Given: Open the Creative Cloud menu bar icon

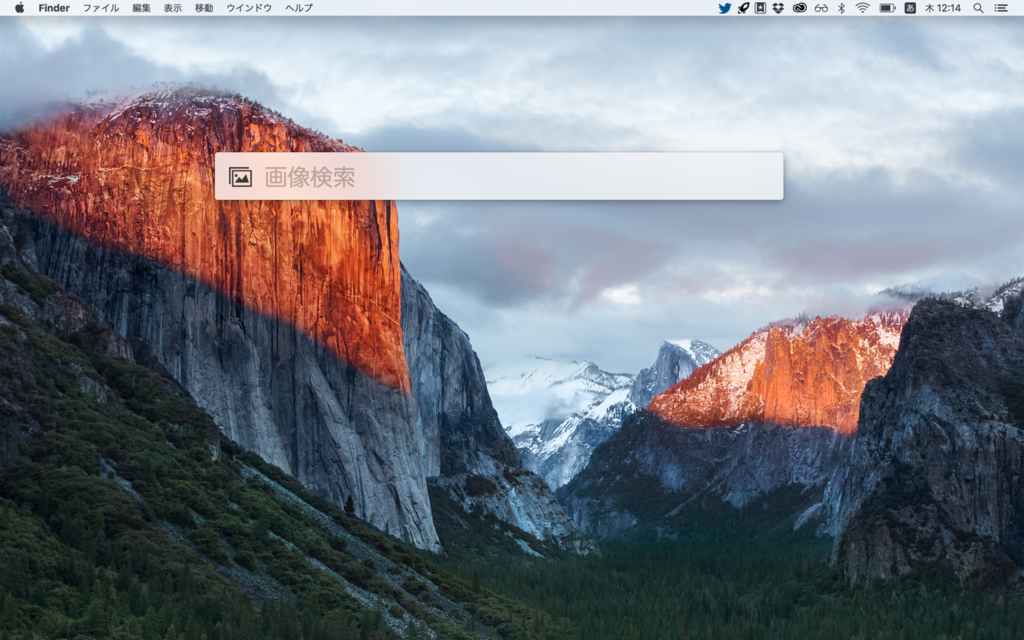Looking at the screenshot, I should (x=800, y=8).
